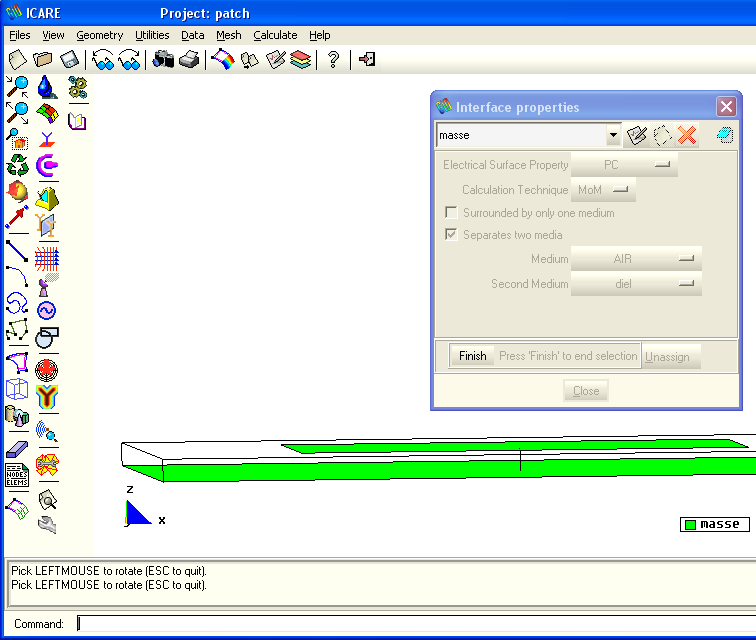
Task: Open the Calculate menu
Action: pos(275,35)
